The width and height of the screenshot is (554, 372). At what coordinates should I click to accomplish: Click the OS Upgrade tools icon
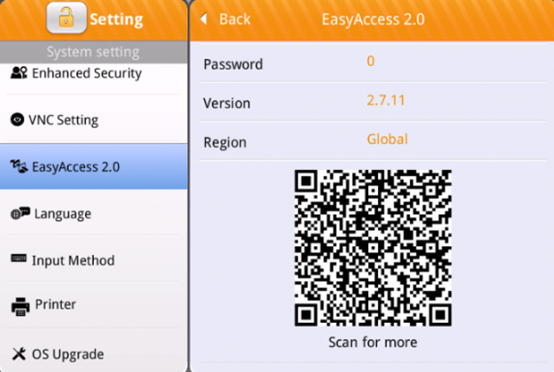click(19, 354)
